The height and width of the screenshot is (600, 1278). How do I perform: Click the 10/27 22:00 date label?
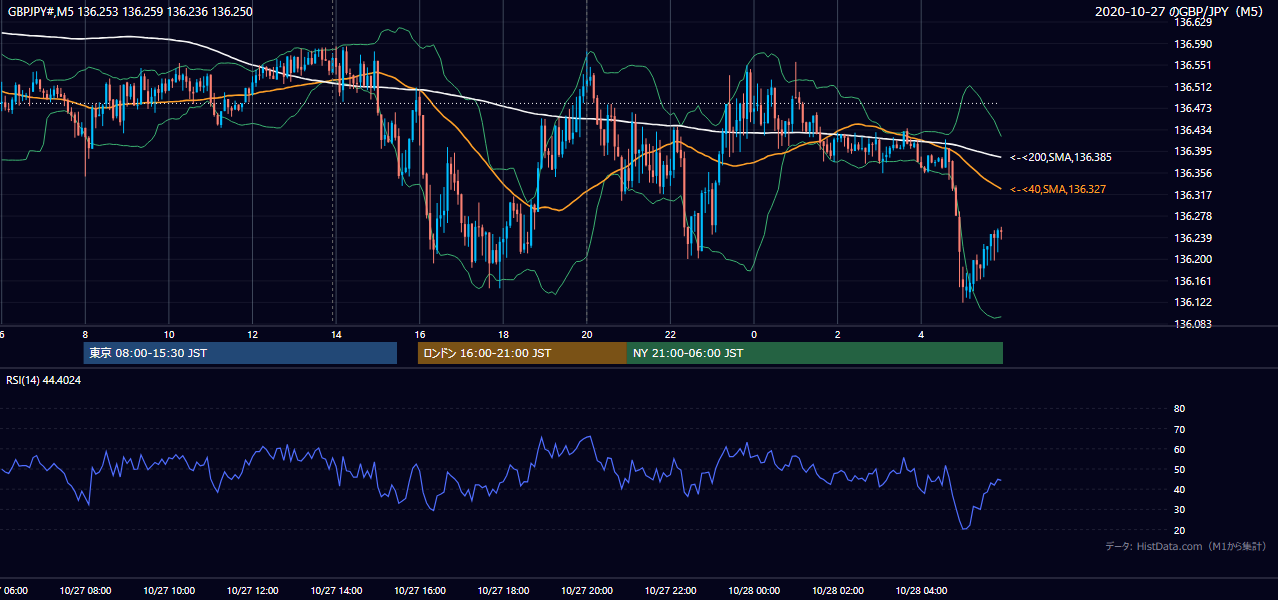pyautogui.click(x=670, y=591)
